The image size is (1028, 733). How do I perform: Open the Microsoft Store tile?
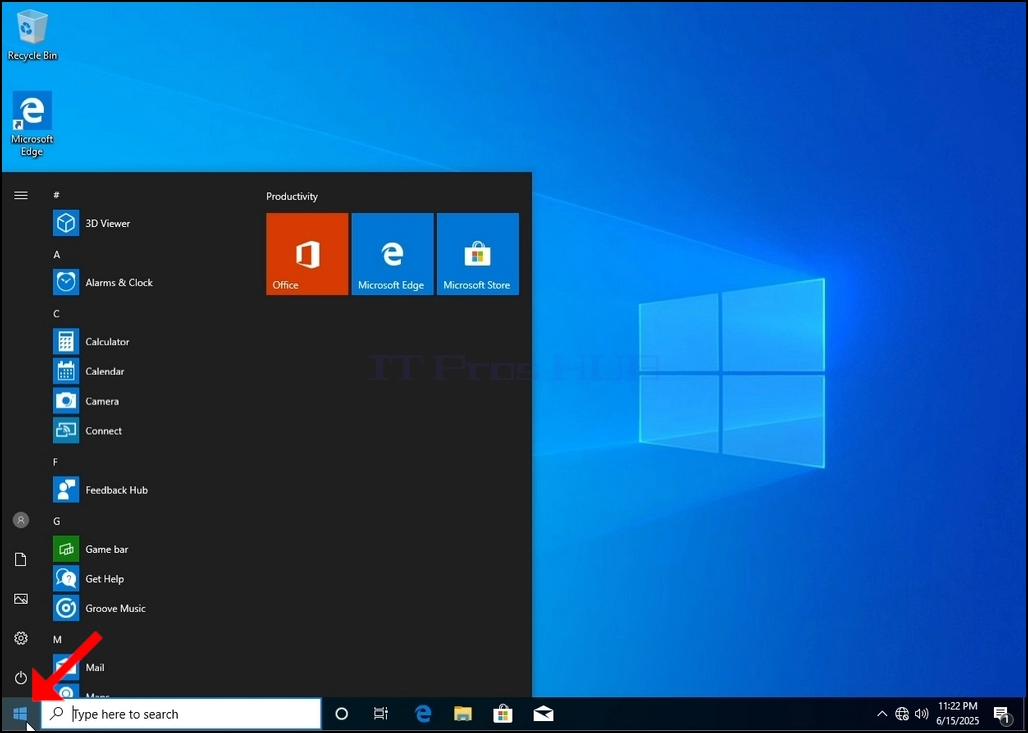tap(478, 254)
